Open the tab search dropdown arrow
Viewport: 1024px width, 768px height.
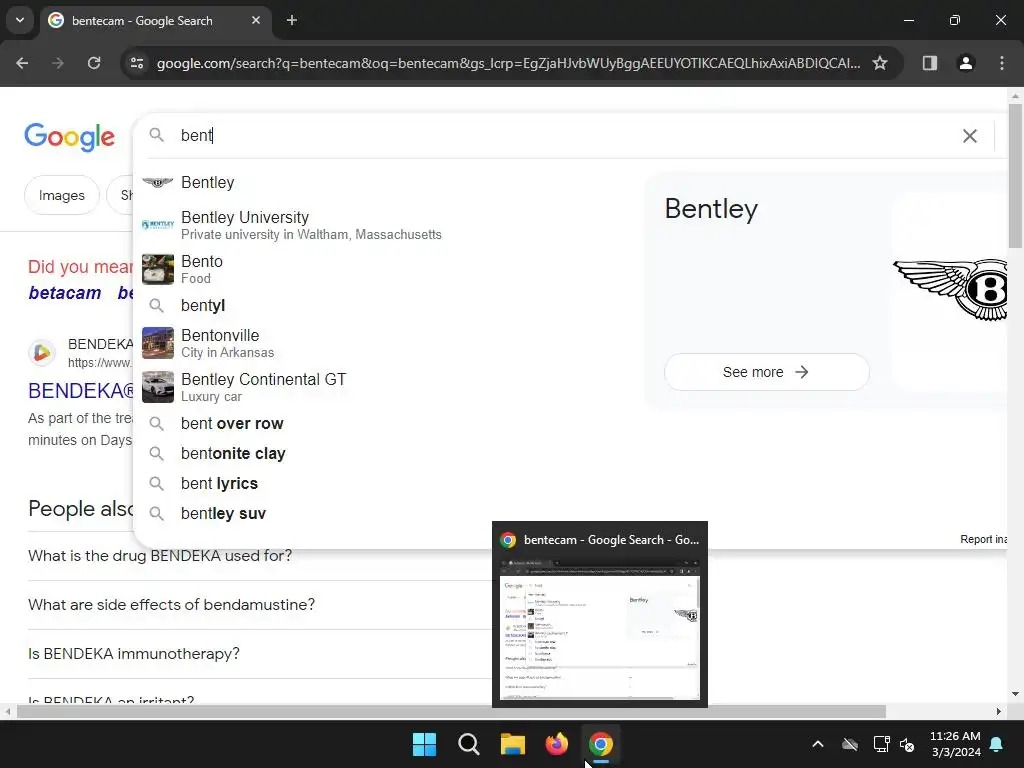[x=20, y=20]
